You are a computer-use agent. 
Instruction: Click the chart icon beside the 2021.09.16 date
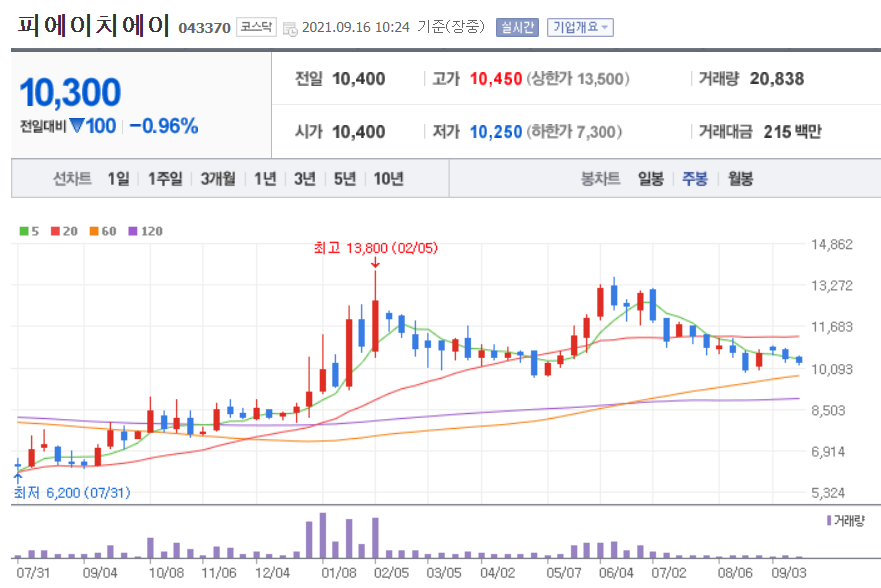click(291, 28)
